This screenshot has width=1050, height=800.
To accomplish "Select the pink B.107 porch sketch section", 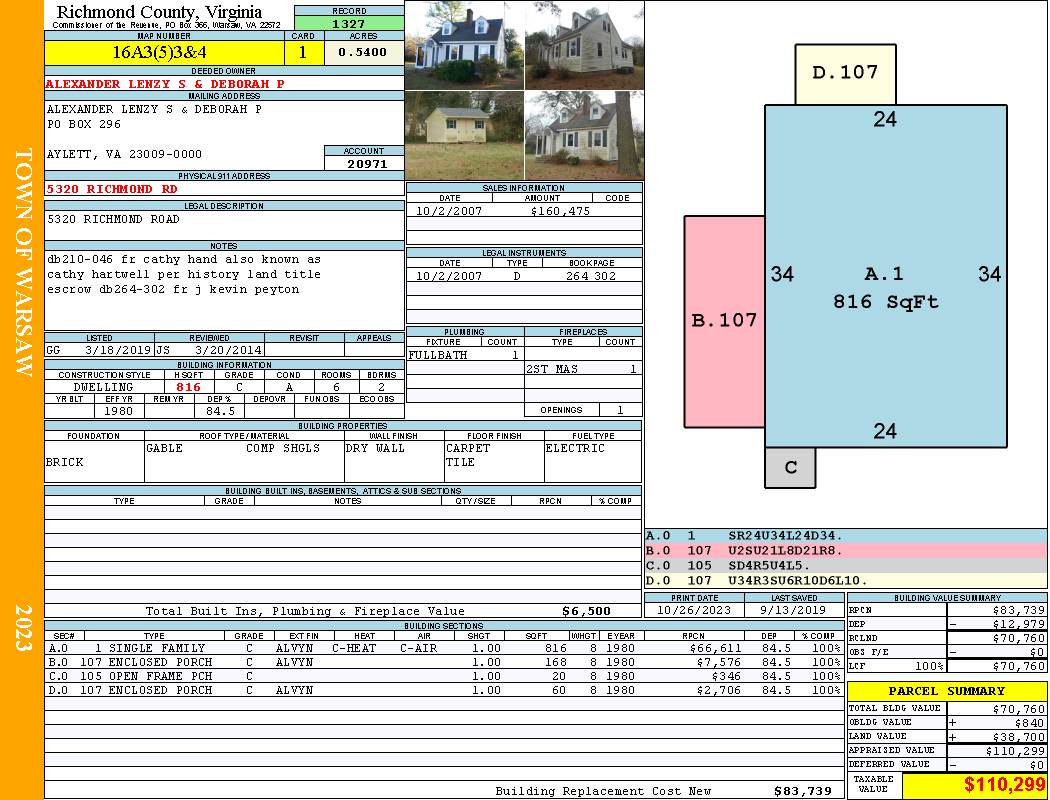I will pyautogui.click(x=724, y=321).
